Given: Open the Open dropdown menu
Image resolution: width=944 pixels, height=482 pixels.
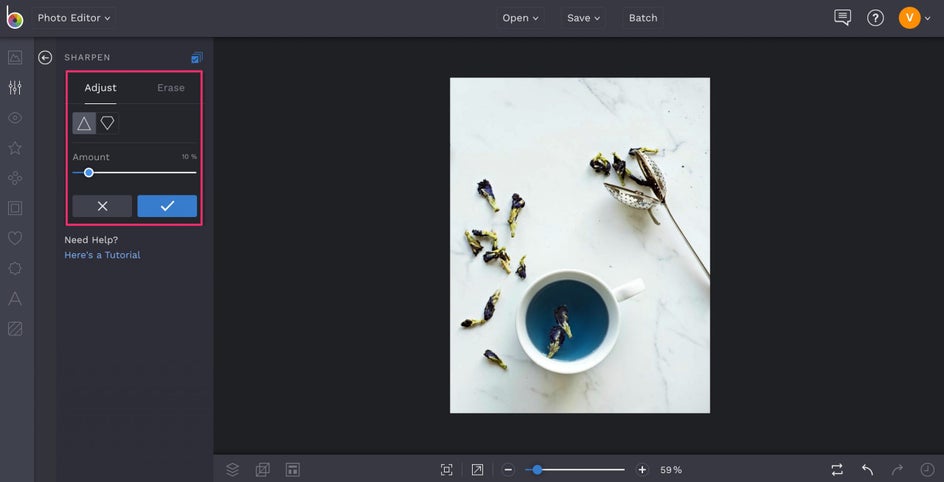Looking at the screenshot, I should tap(520, 18).
